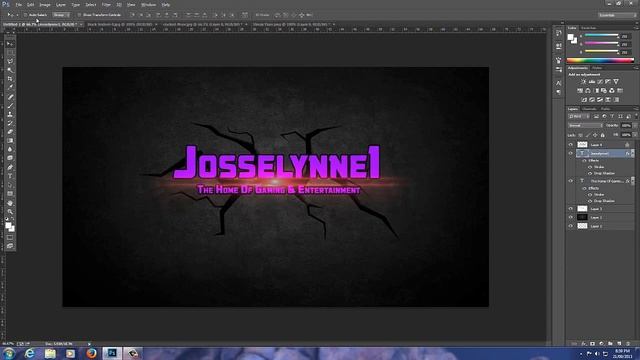Add a Curves adjustment

[600, 82]
